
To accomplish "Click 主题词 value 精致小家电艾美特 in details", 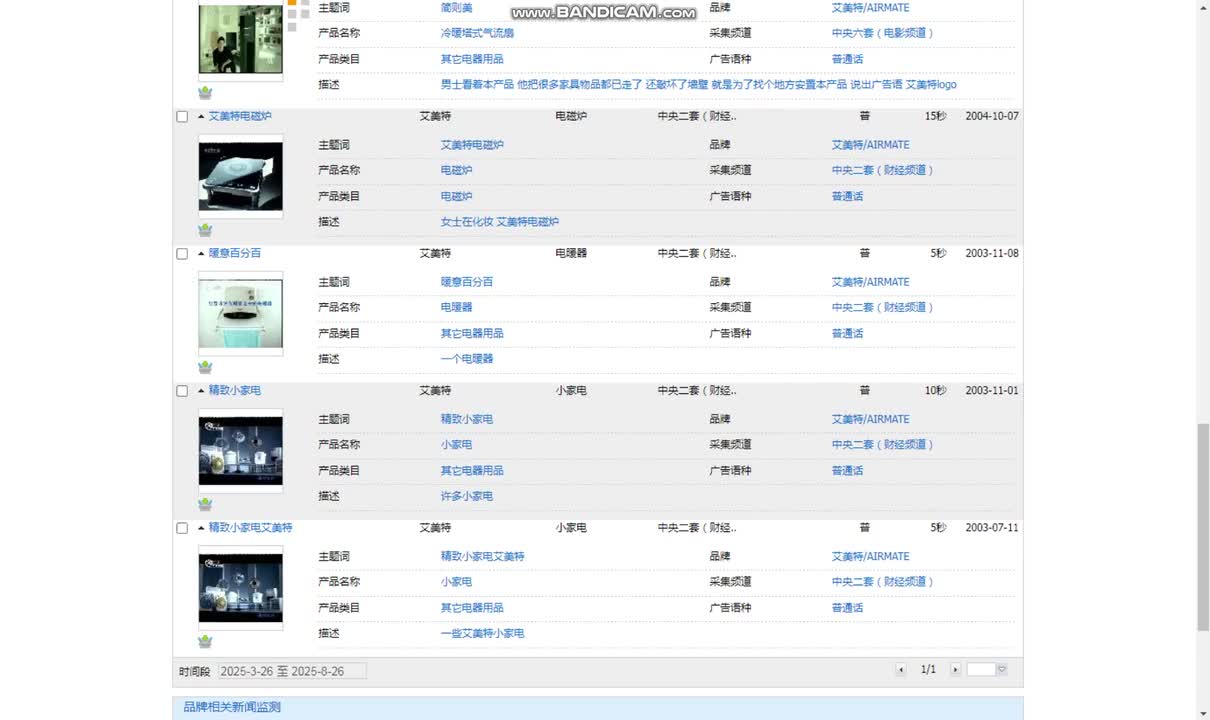I will (482, 556).
